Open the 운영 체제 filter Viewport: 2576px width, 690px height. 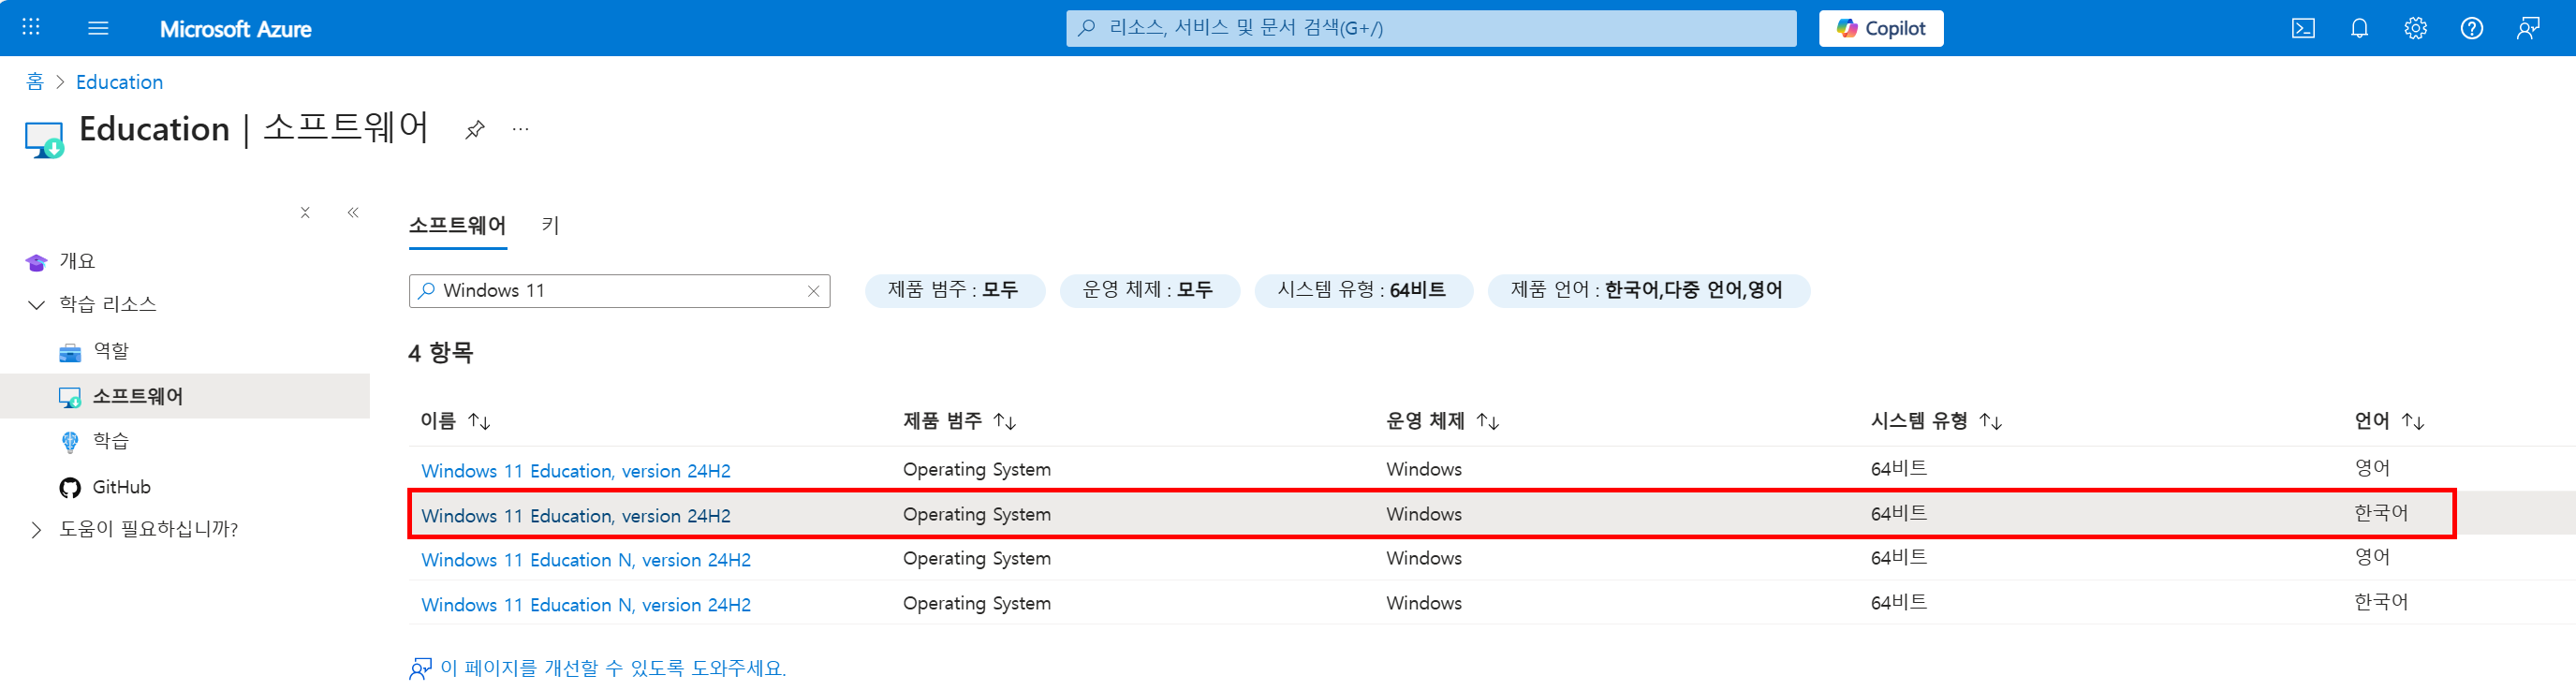point(1149,290)
